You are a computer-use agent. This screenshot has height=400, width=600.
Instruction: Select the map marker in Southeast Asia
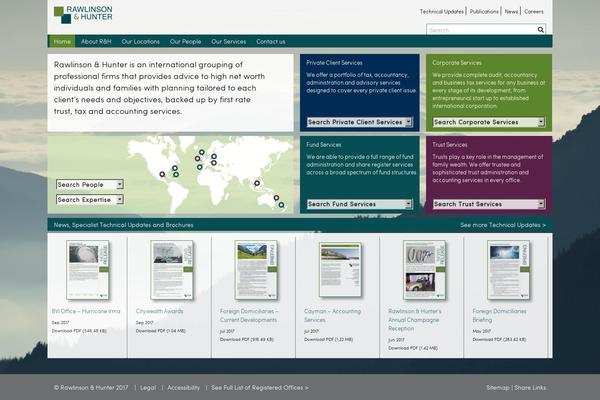[x=257, y=183]
